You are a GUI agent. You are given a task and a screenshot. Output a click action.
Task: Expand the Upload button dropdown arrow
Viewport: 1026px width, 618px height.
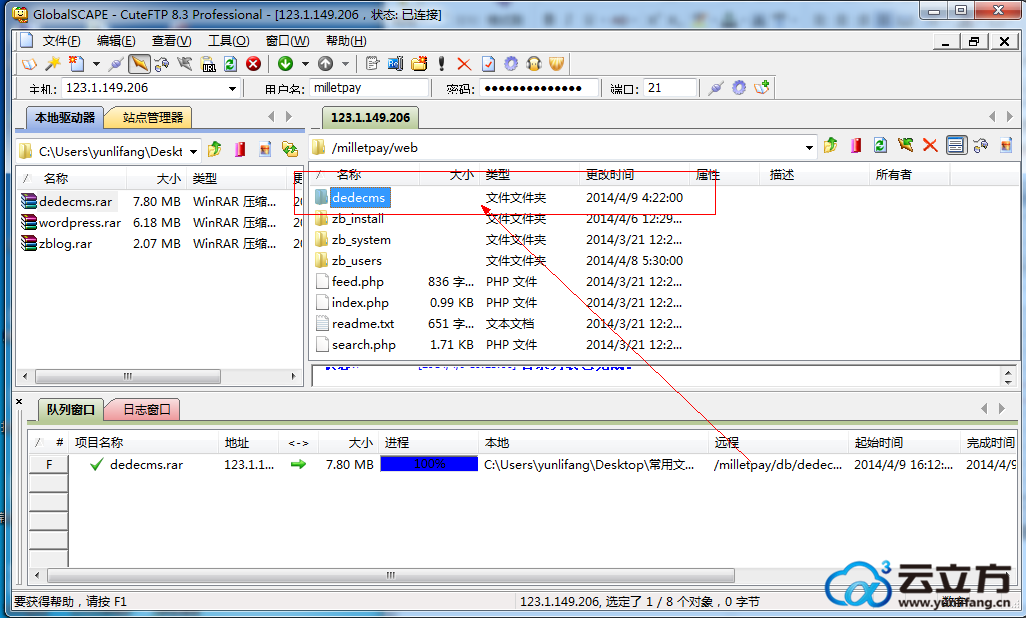pyautogui.click(x=345, y=64)
